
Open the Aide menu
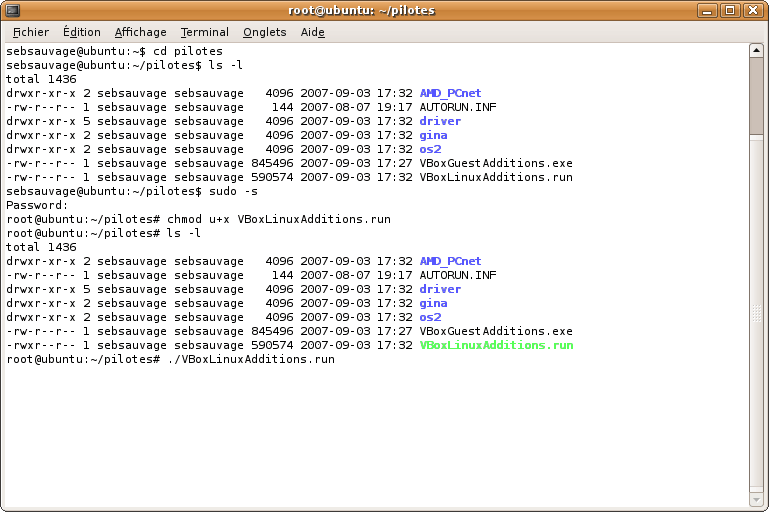point(313,32)
